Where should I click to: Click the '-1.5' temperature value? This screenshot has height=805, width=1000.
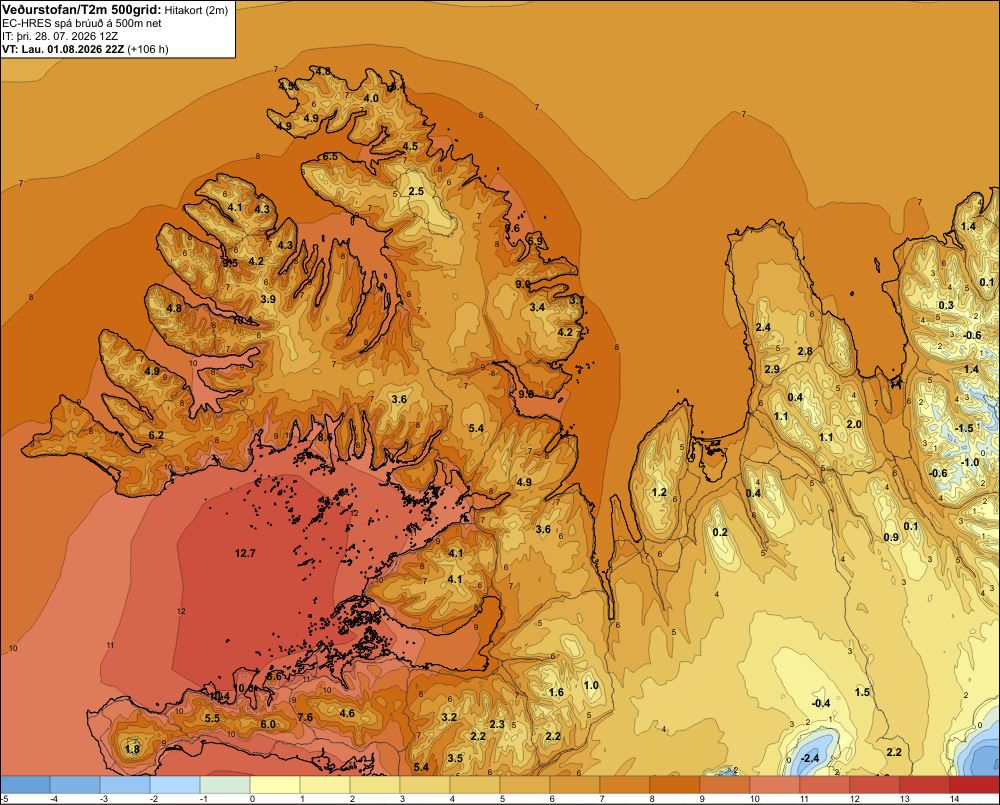(x=964, y=428)
